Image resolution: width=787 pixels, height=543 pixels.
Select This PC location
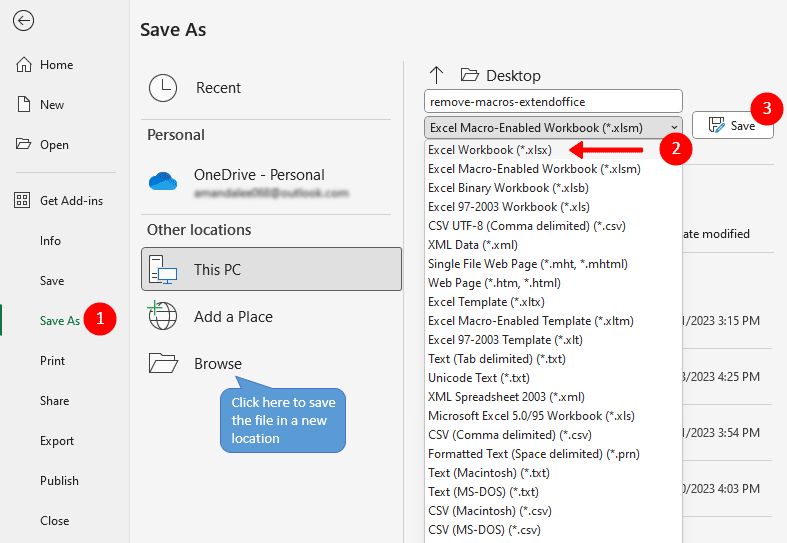pyautogui.click(x=272, y=269)
